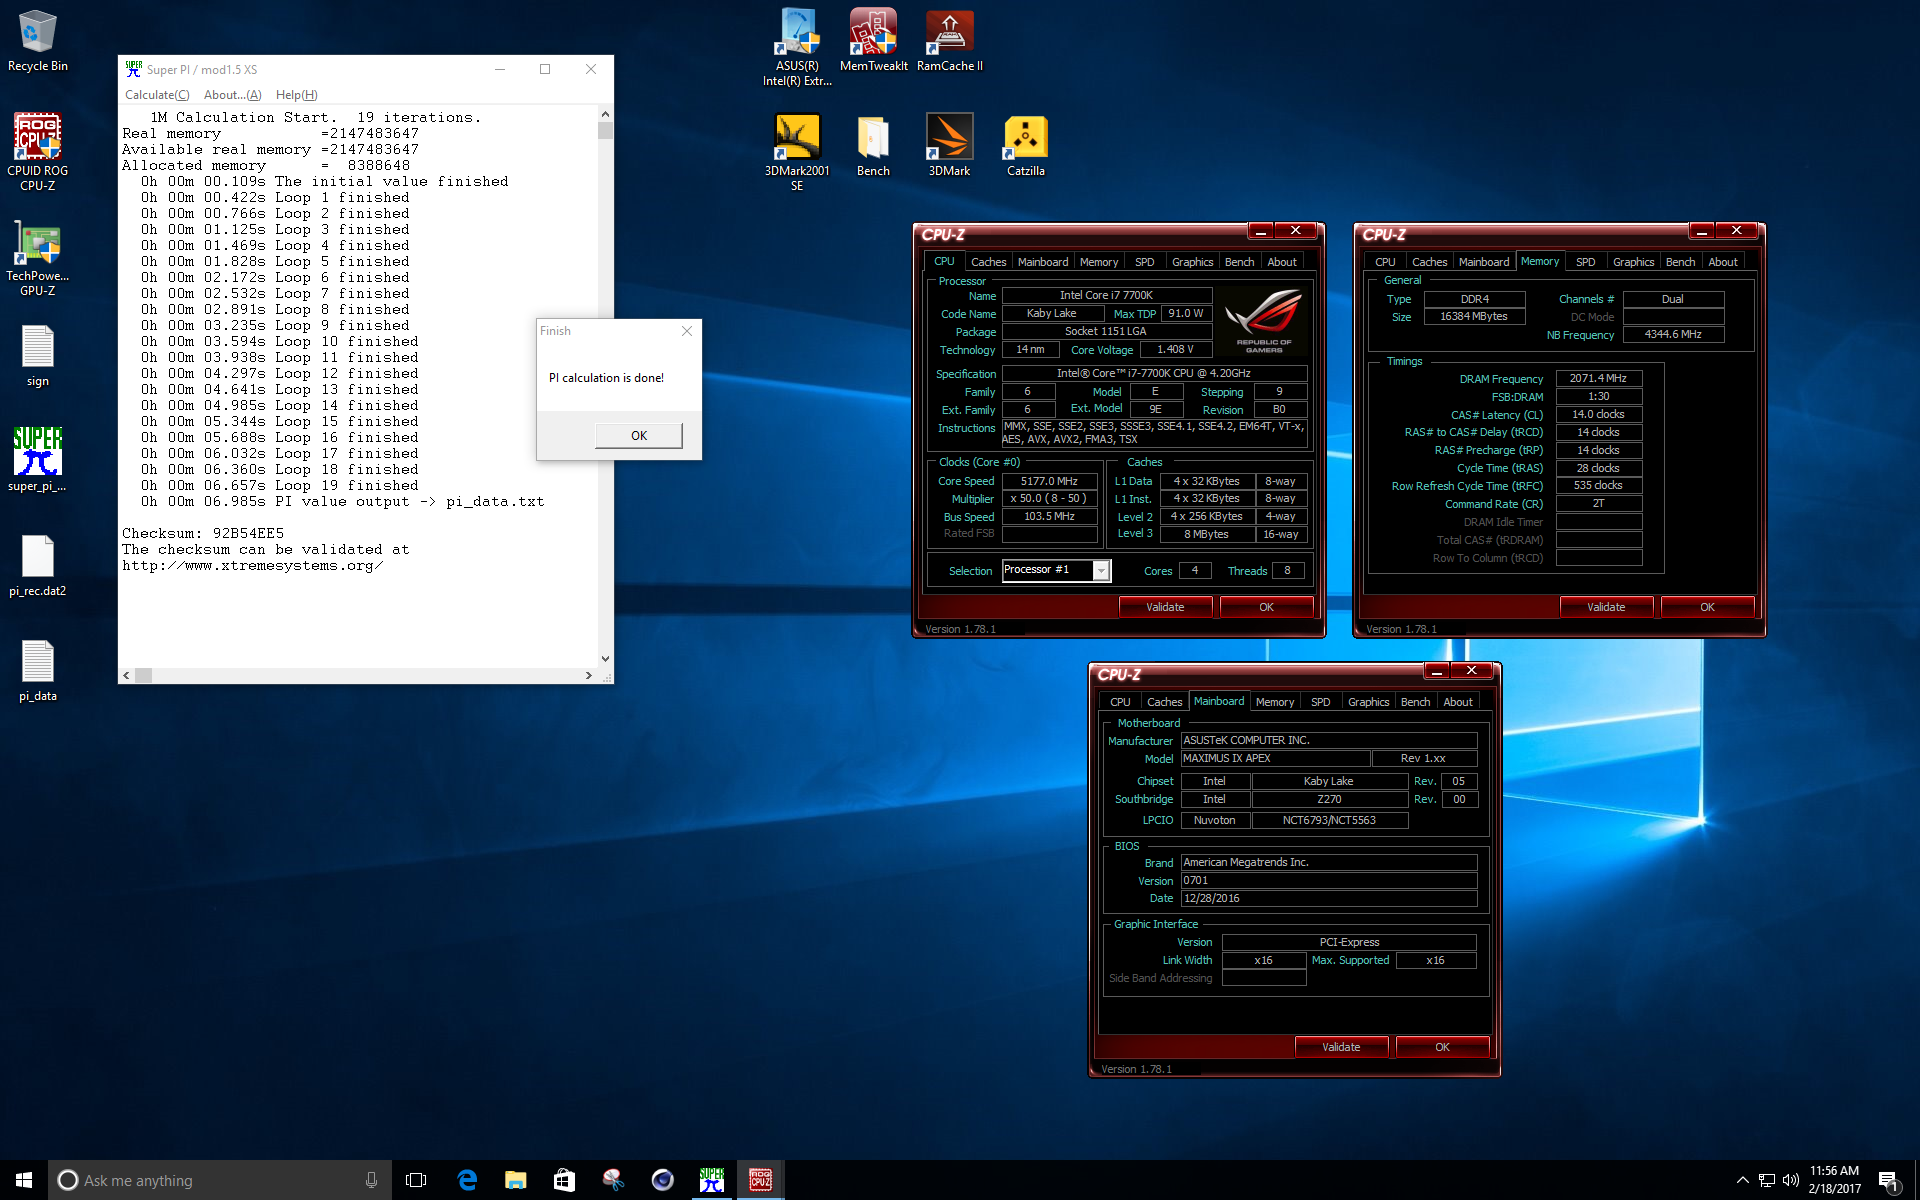Viewport: 1920px width, 1200px height.
Task: Open the super_pi desktop icon
Action: [38, 460]
